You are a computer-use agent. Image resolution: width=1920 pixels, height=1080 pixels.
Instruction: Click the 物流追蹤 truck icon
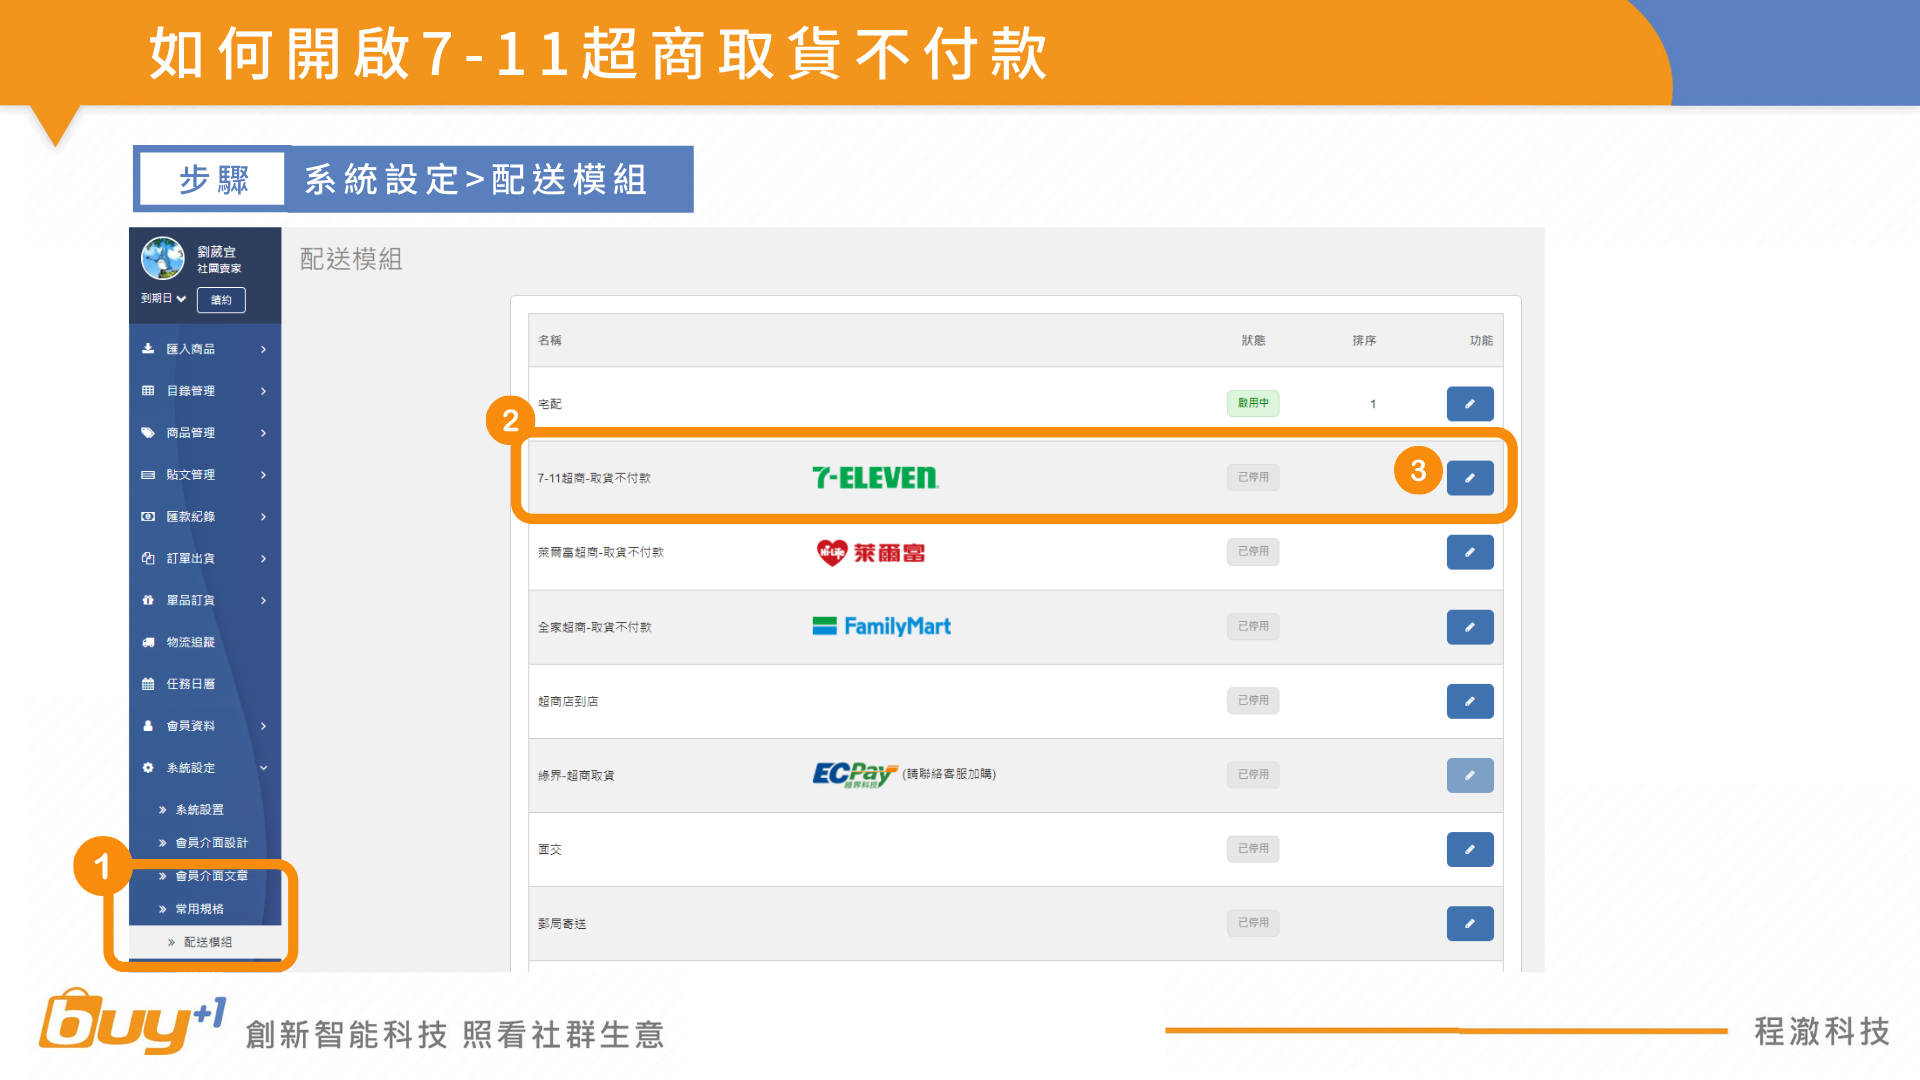(148, 642)
